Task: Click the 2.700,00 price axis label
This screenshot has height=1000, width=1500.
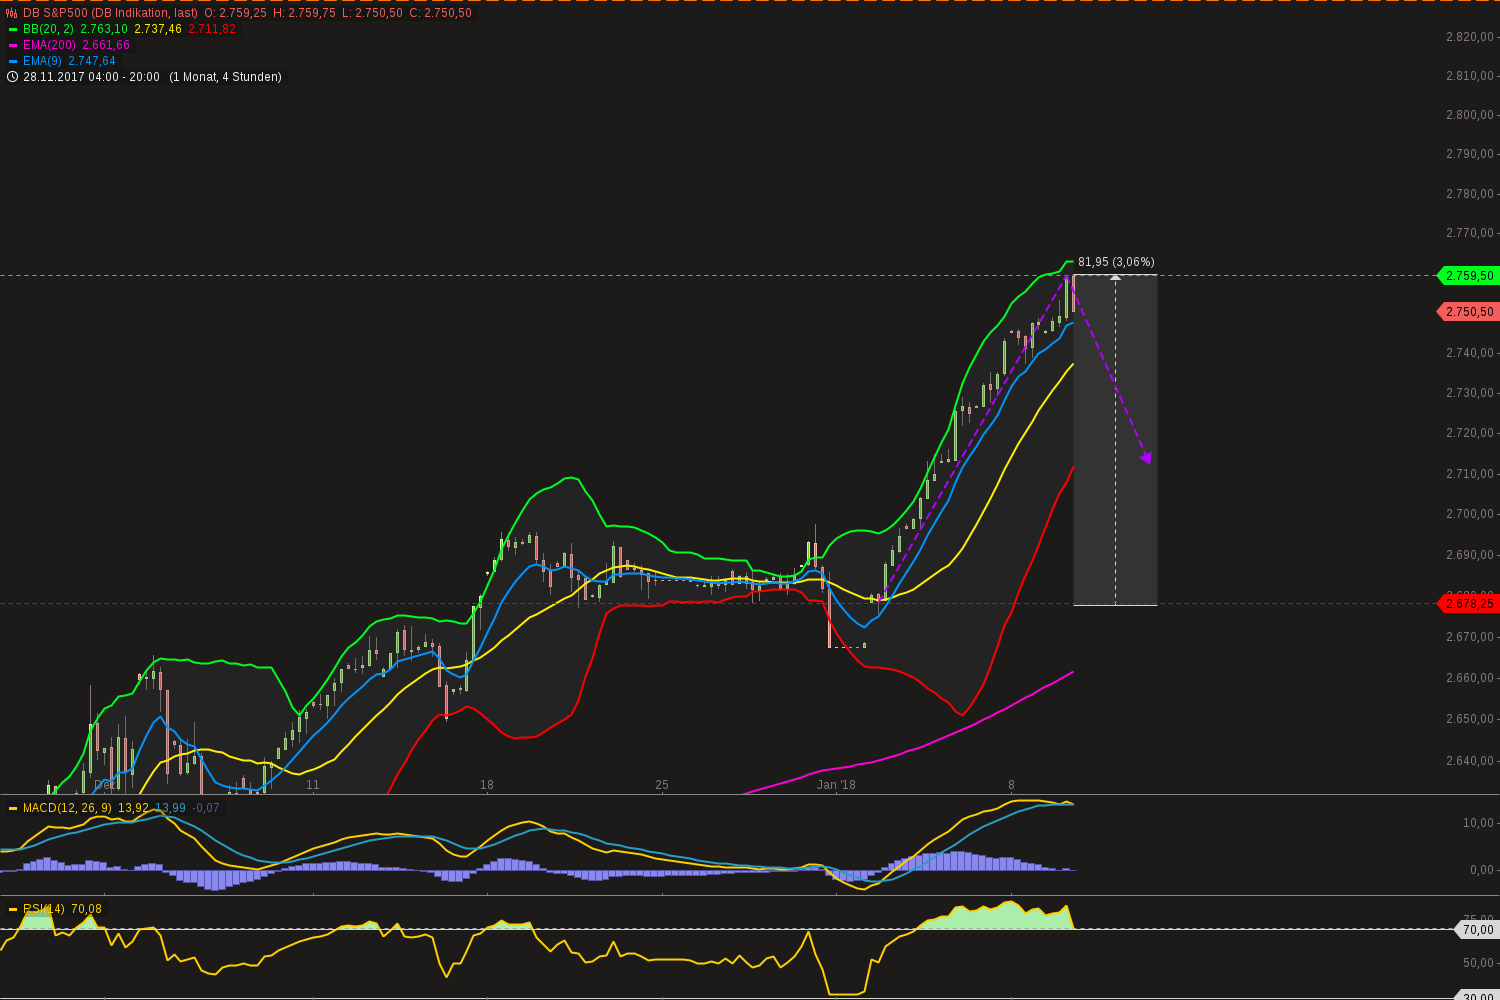Action: coord(1470,514)
